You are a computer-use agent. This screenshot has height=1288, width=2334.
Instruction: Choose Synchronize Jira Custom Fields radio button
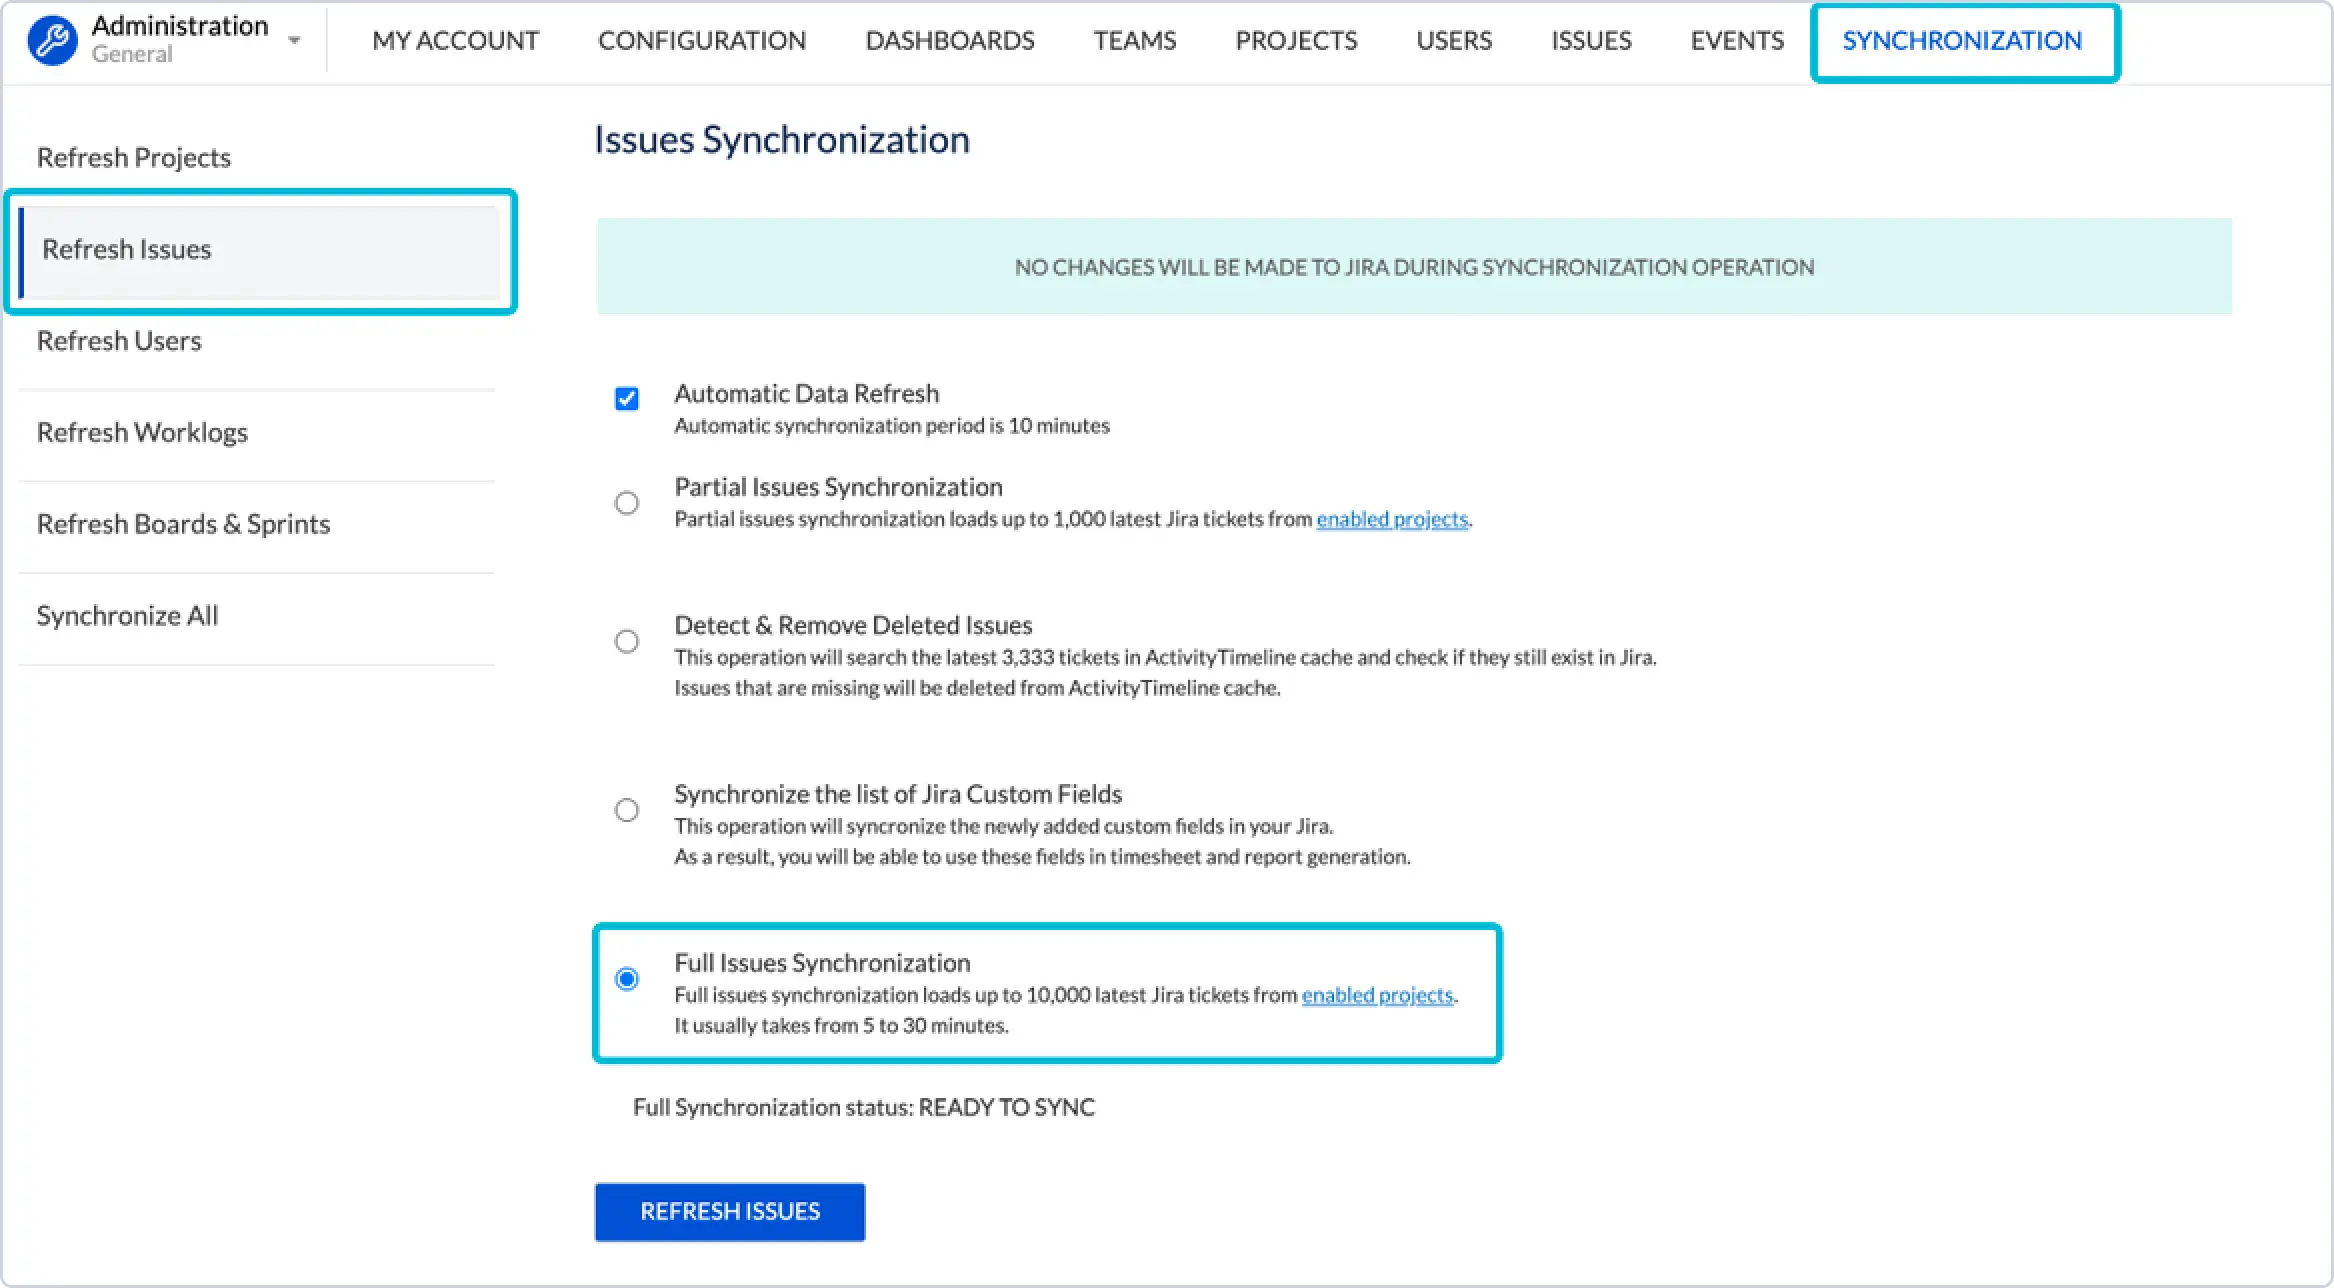coord(627,810)
